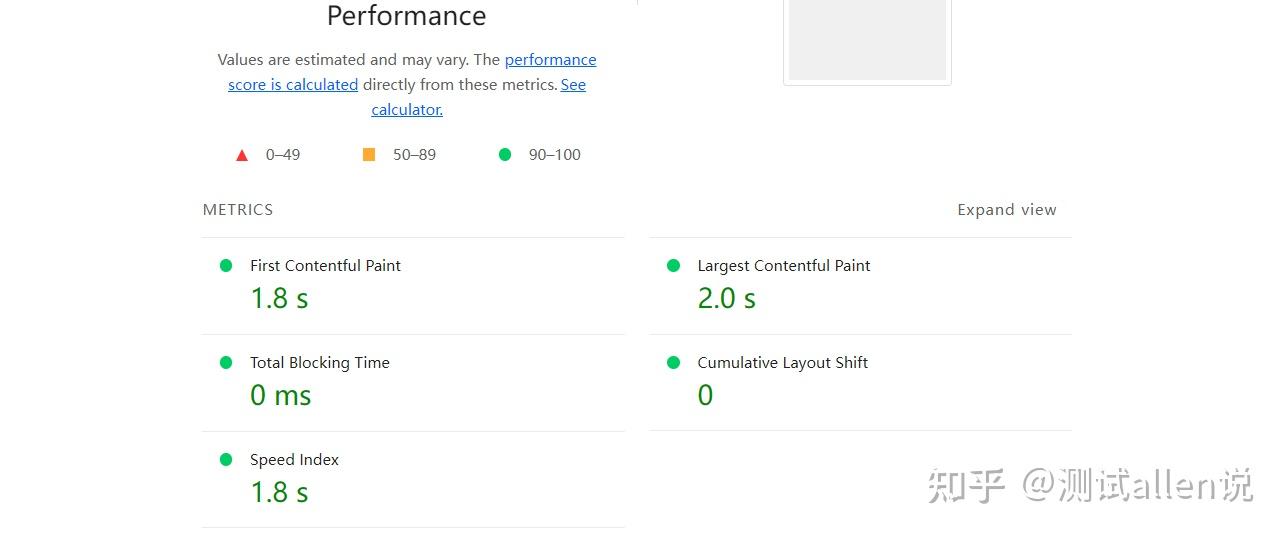
Task: Click the red triangle 0–49 legend icon
Action: (242, 155)
